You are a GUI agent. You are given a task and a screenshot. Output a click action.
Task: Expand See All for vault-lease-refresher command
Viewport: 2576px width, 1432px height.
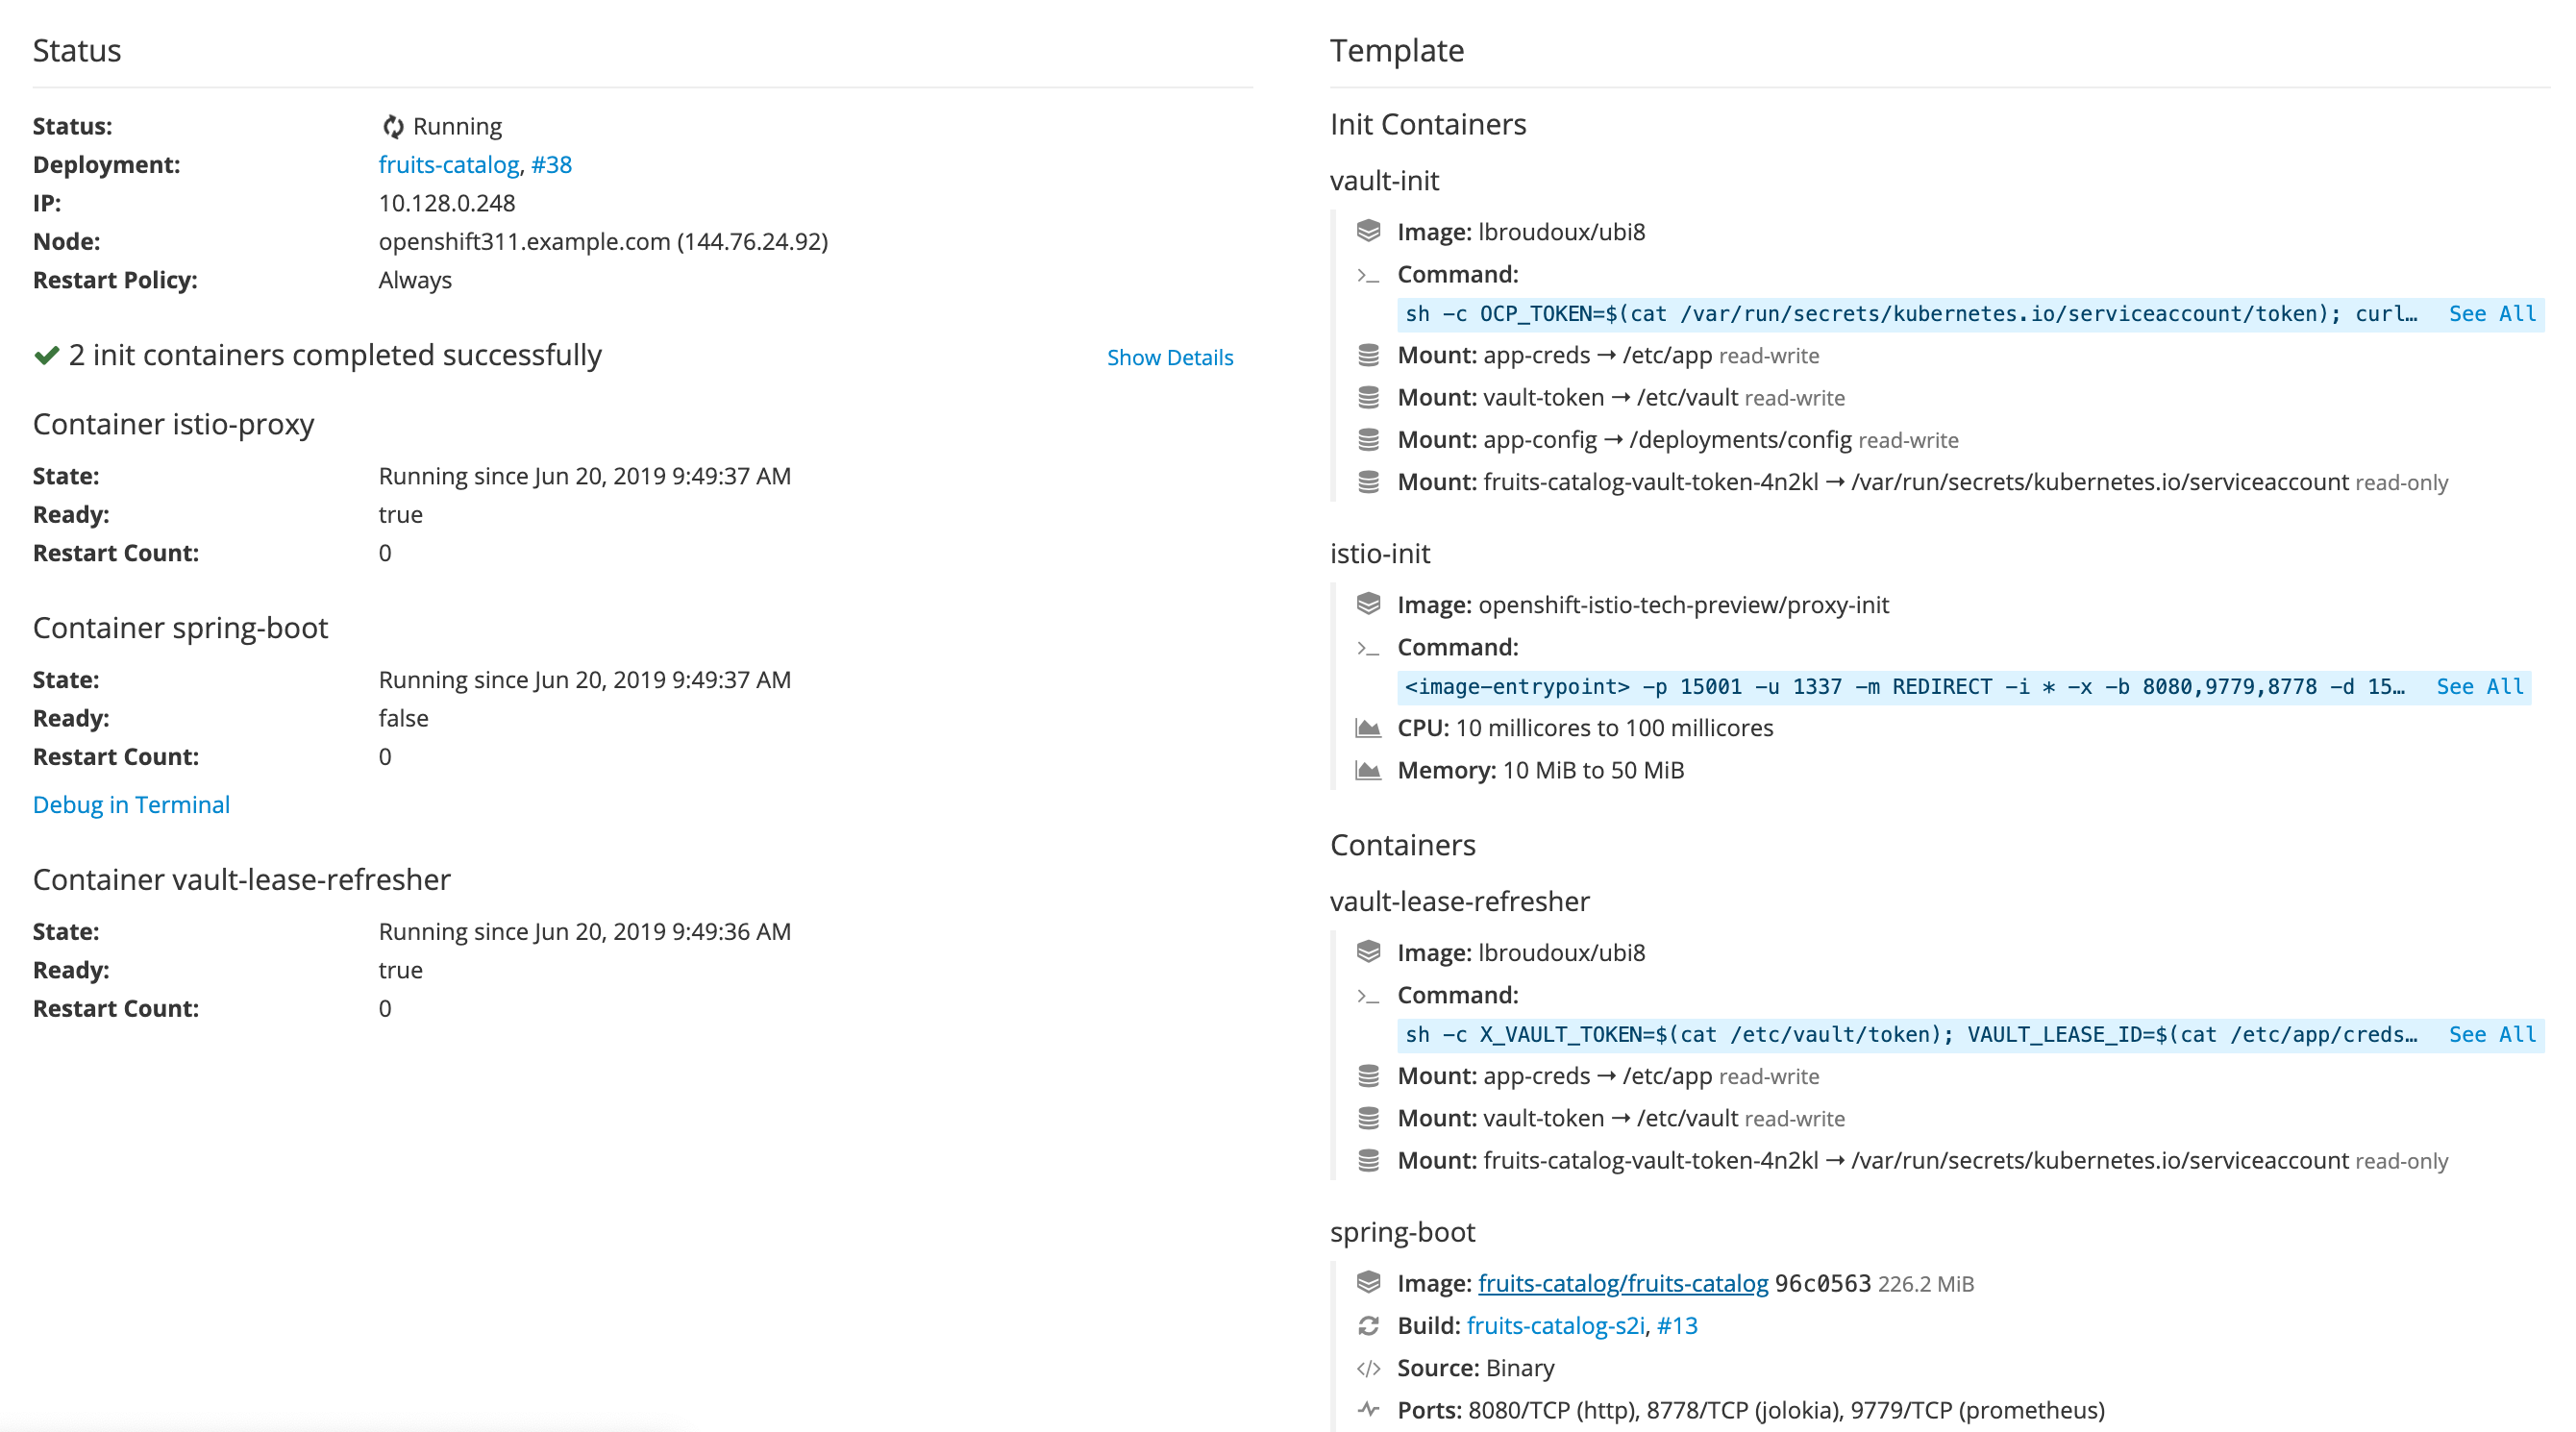(2492, 1035)
